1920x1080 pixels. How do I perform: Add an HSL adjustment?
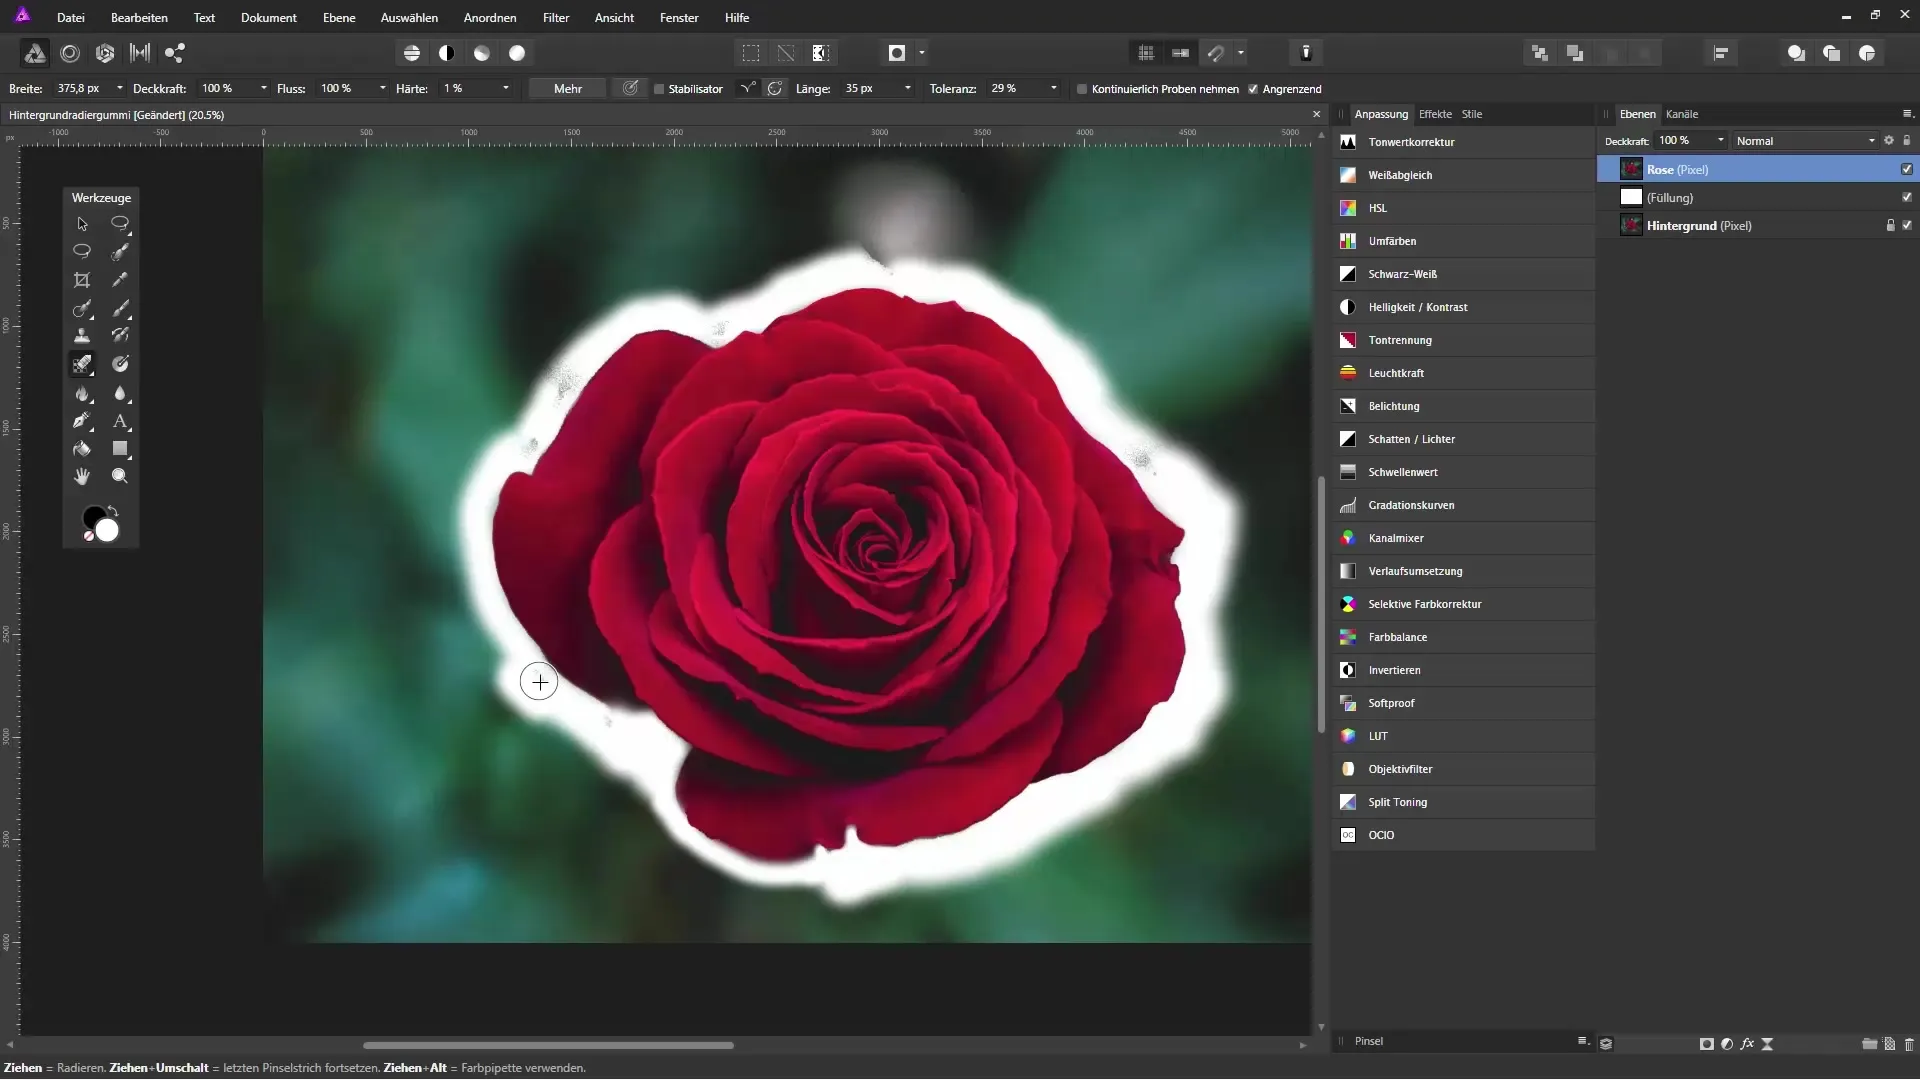pos(1465,208)
